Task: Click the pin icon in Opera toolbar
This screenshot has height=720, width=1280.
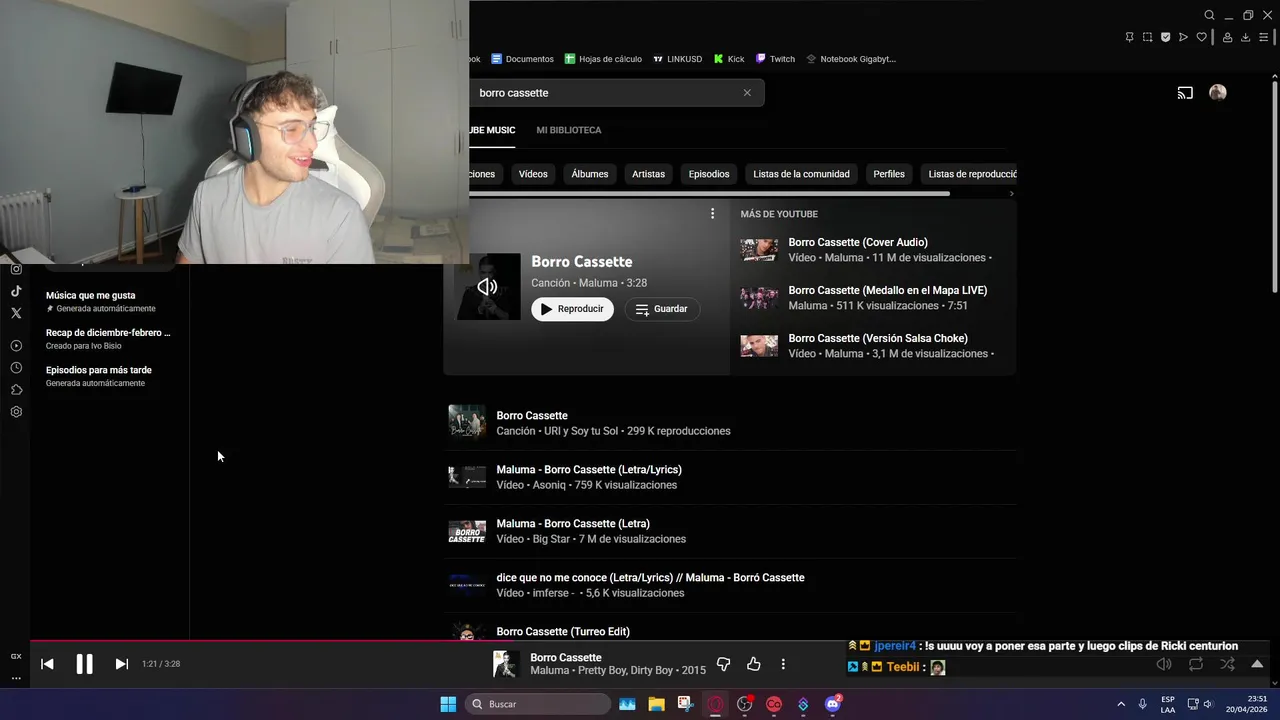Action: pyautogui.click(x=1129, y=37)
